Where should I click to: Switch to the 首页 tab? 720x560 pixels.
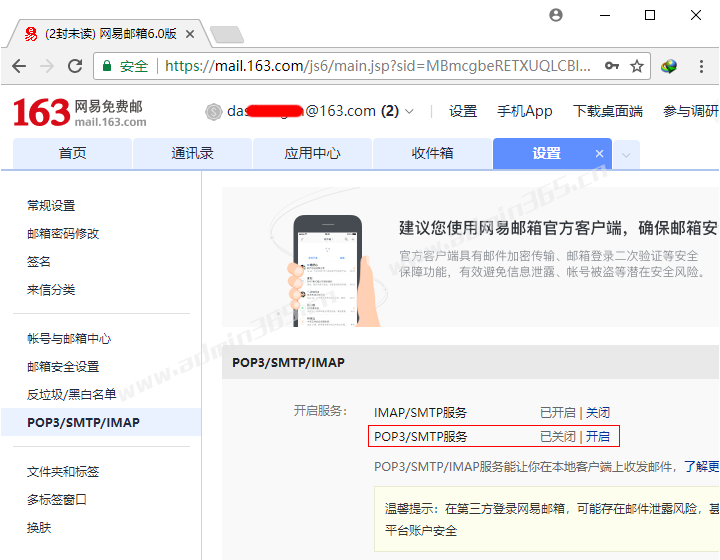(73, 153)
